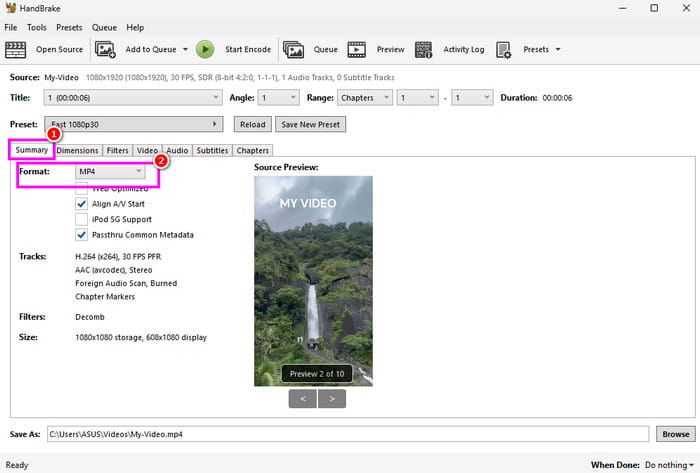Screen dimensions: 700x473
Task: Open the end chapter dropdown
Action: [472, 98]
